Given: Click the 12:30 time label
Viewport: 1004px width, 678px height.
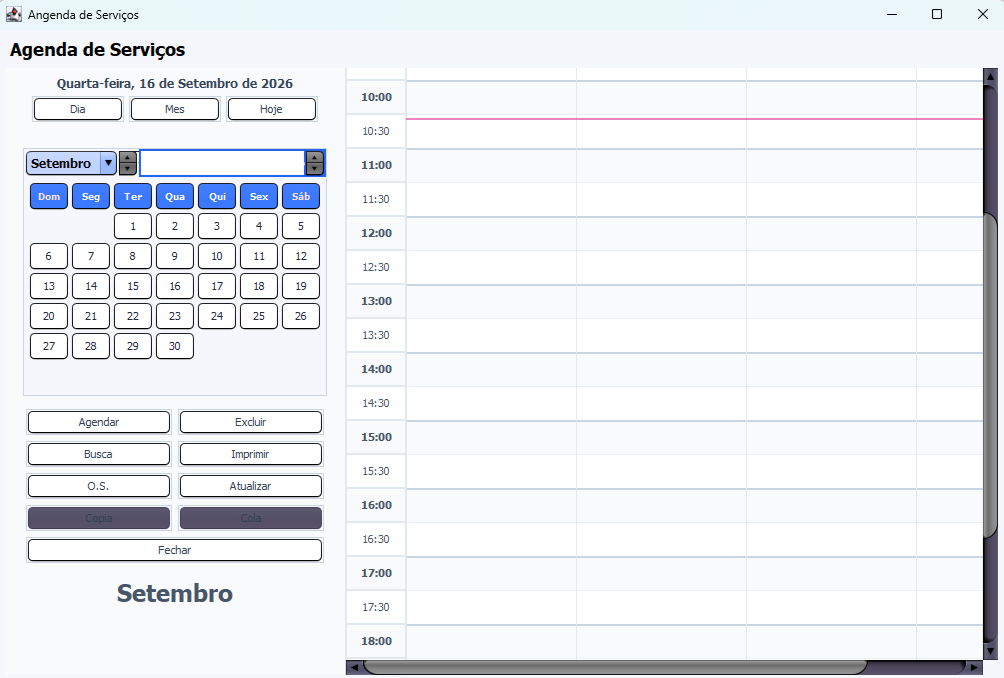Looking at the screenshot, I should pyautogui.click(x=376, y=267).
